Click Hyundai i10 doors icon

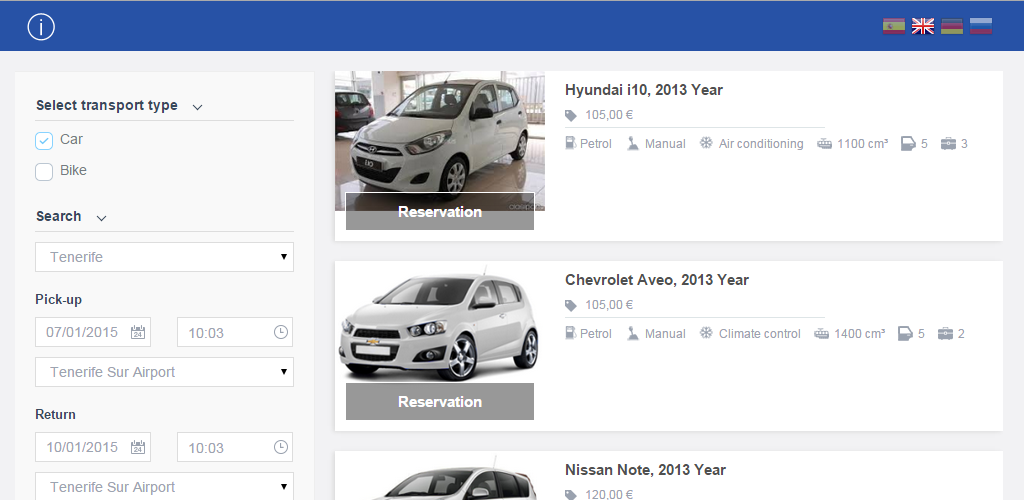pyautogui.click(x=908, y=144)
